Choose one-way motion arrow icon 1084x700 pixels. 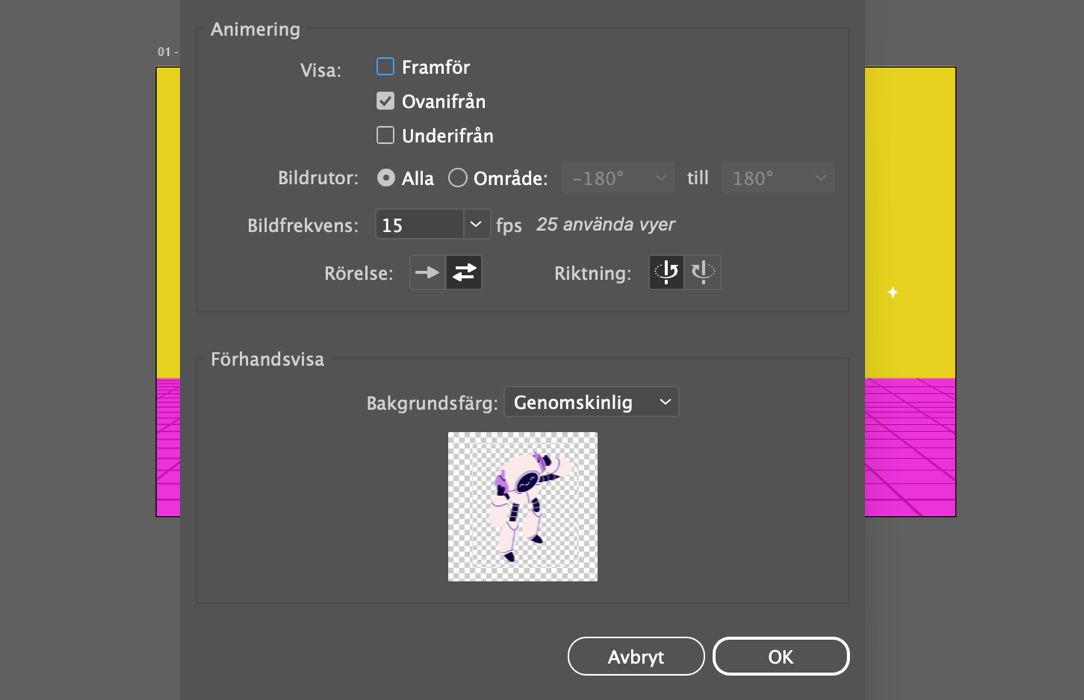coord(427,272)
